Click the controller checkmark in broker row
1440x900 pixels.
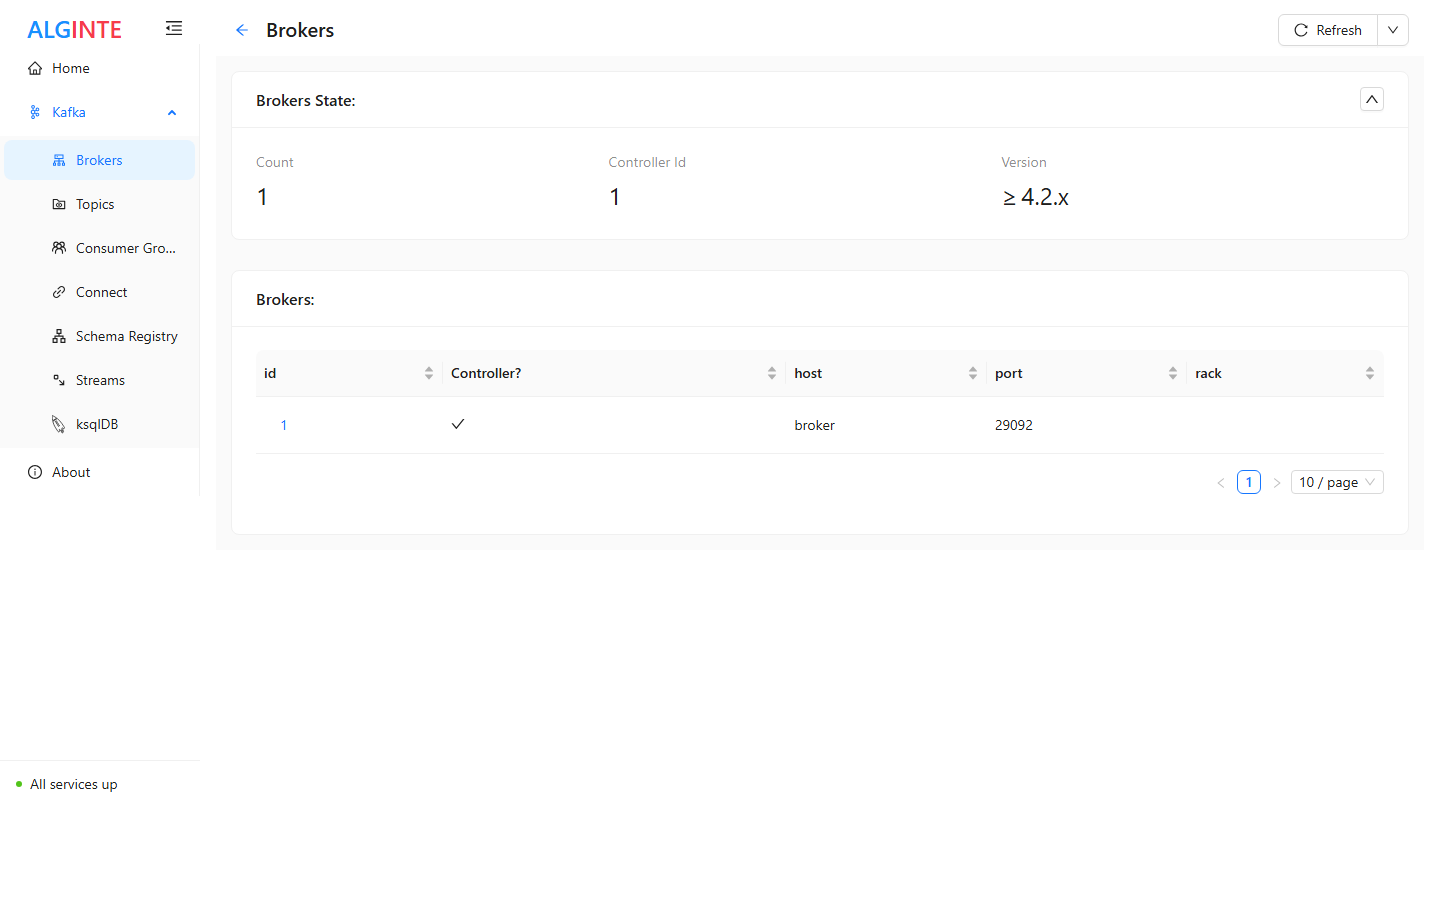(x=458, y=424)
